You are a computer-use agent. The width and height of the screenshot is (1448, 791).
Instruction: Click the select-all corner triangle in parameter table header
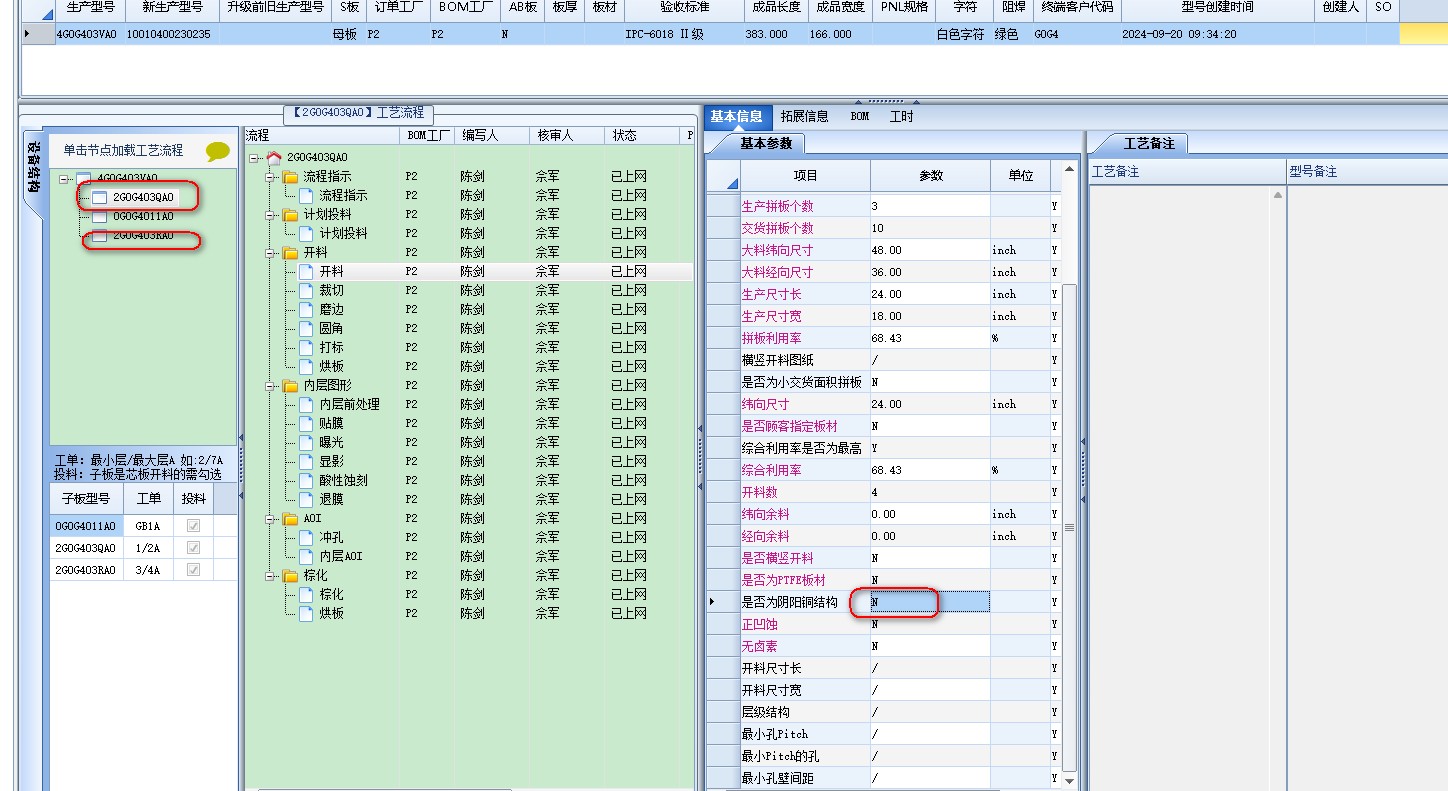point(730,182)
